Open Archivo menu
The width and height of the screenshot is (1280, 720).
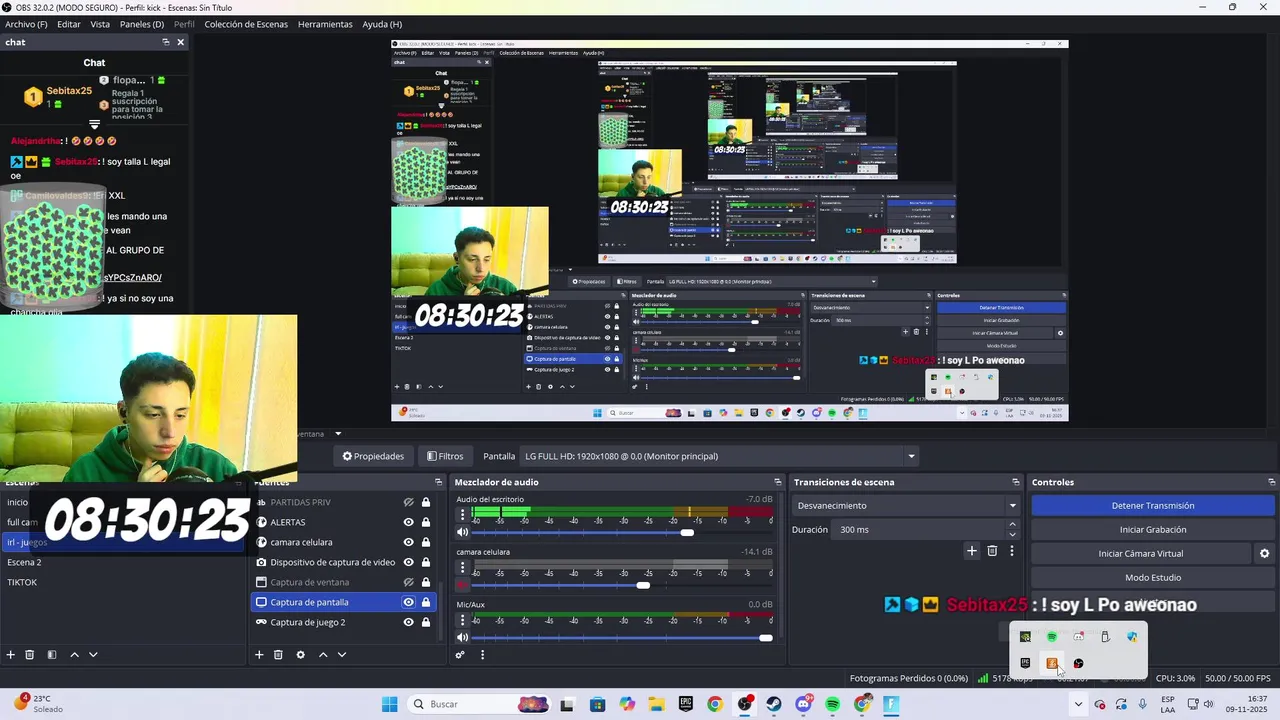point(26,24)
